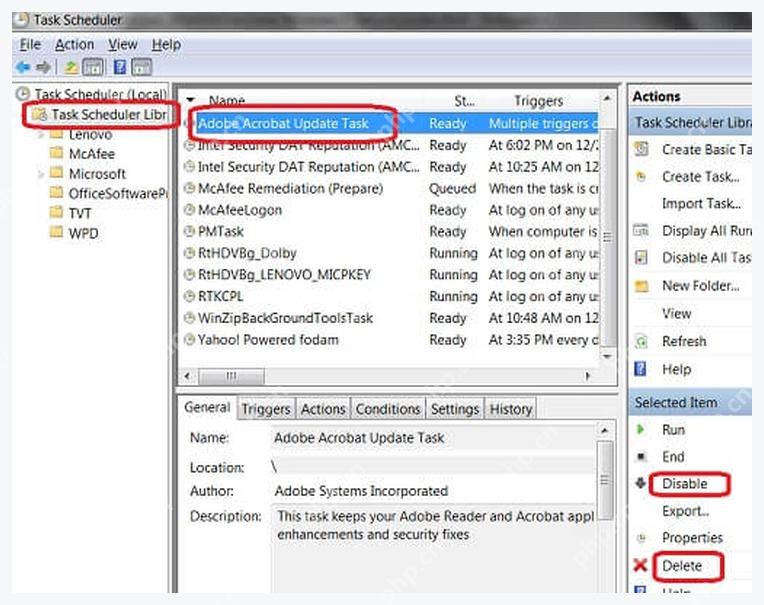The image size is (764, 605).
Task: Click the Create Basic Task icon
Action: [x=641, y=149]
